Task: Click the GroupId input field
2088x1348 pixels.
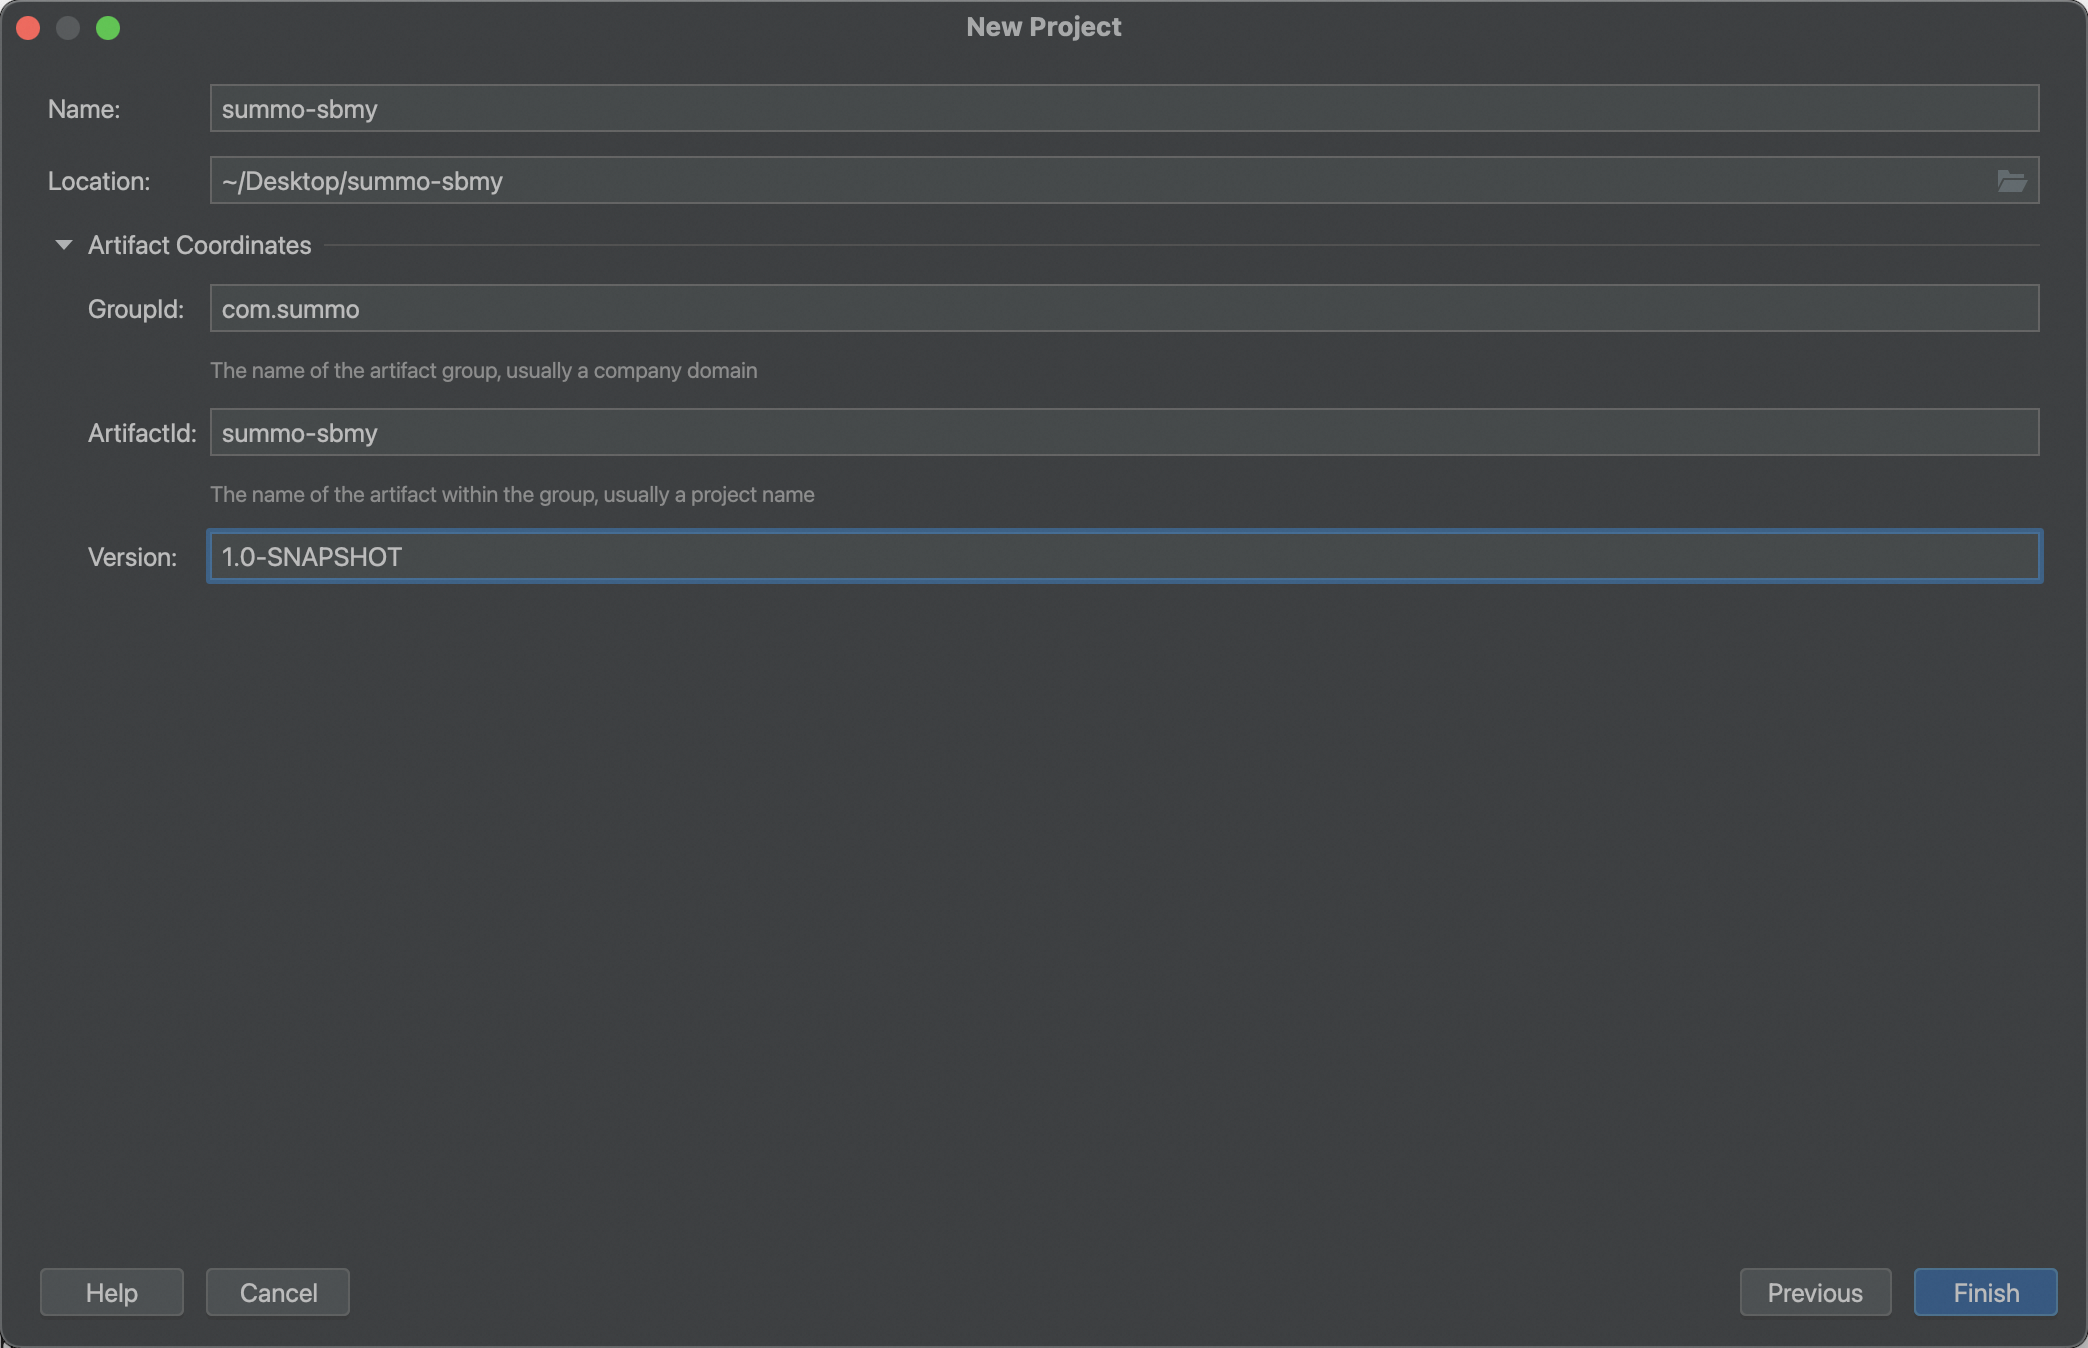Action: pos(1123,308)
